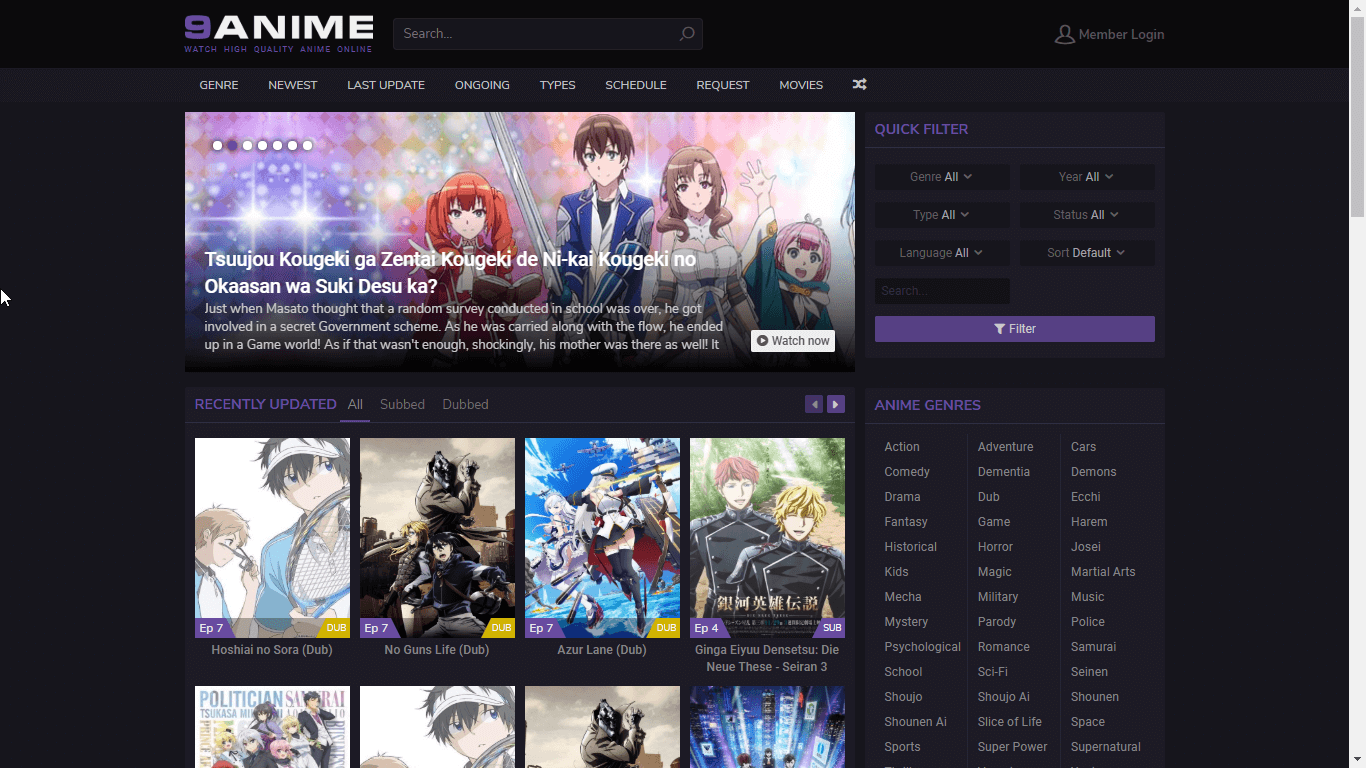Open Ginga Eiyuu Densetsu thumbnail
Image resolution: width=1366 pixels, height=768 pixels.
pos(767,538)
